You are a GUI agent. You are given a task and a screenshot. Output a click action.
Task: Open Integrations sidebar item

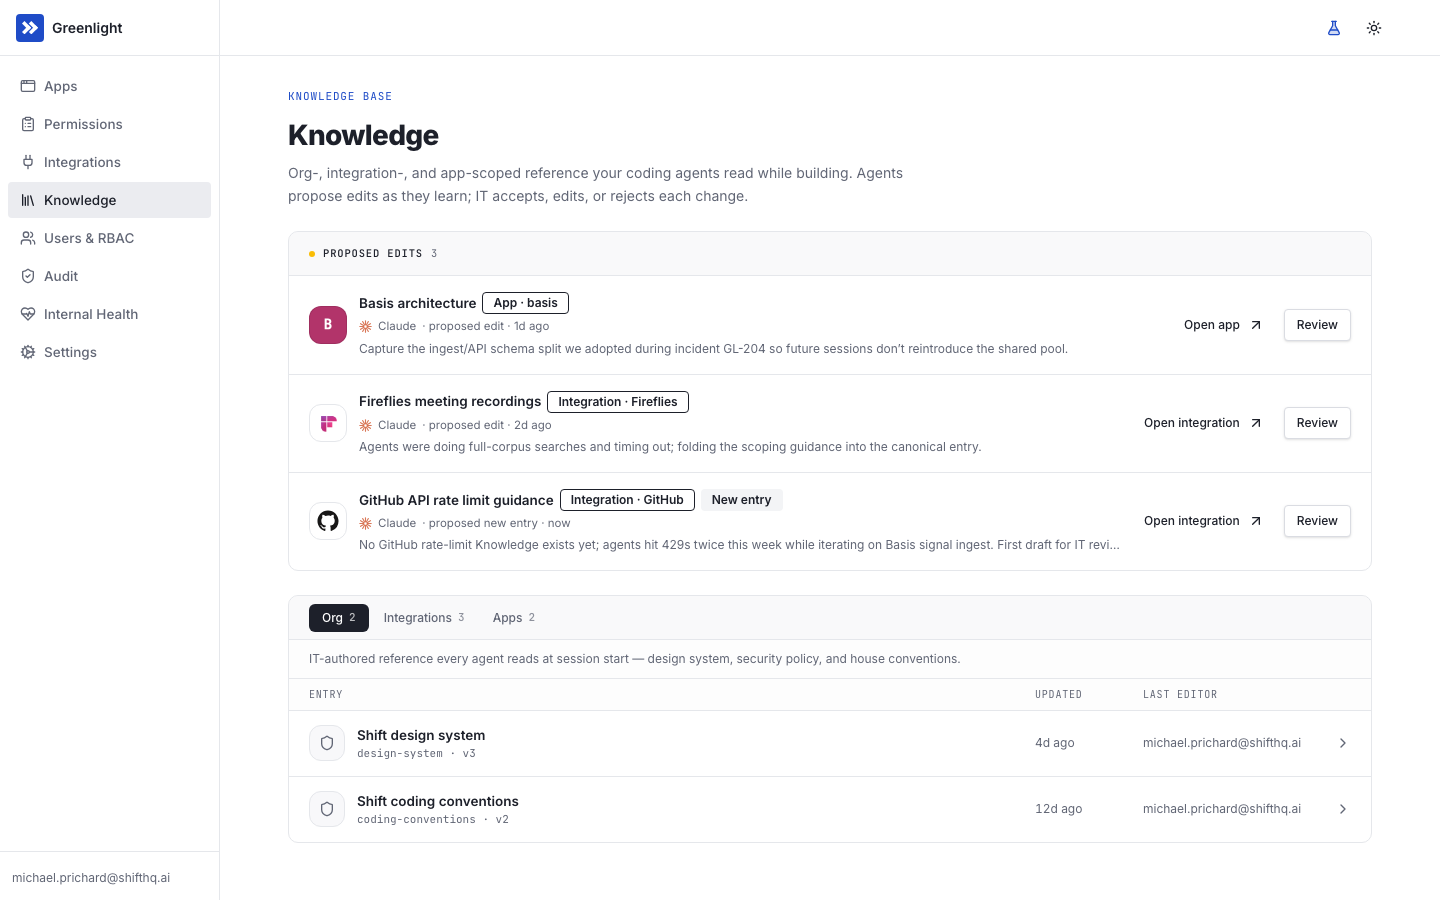109,162
